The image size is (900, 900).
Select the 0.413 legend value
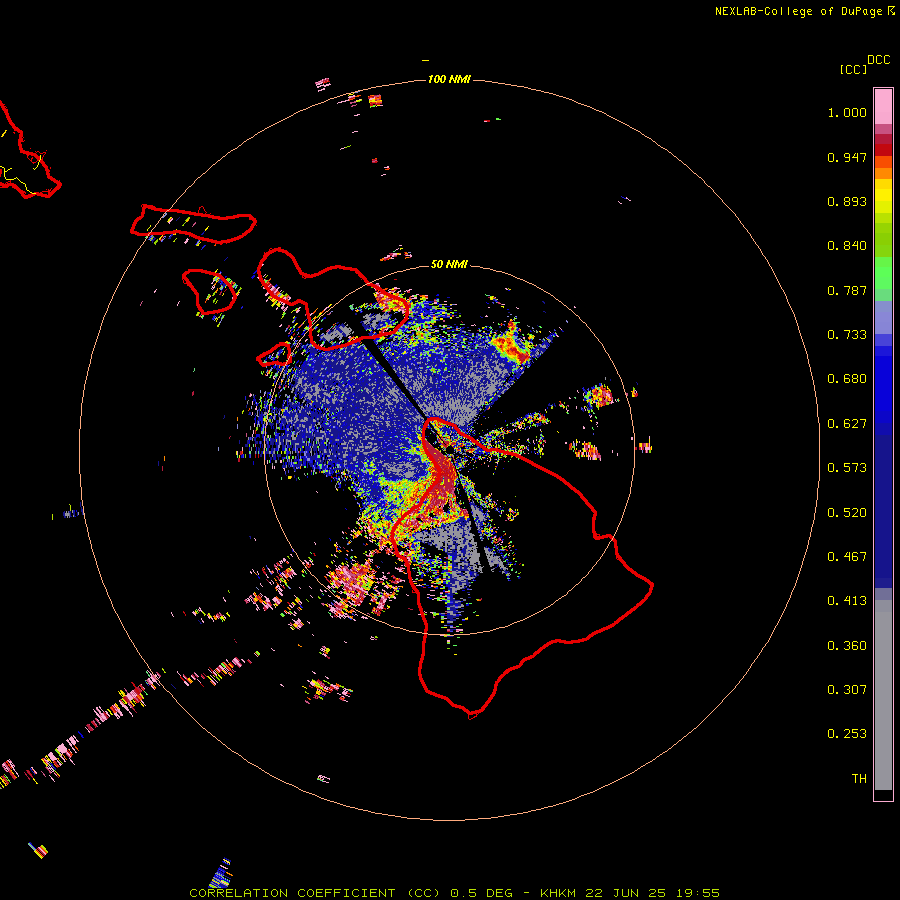[x=847, y=601]
